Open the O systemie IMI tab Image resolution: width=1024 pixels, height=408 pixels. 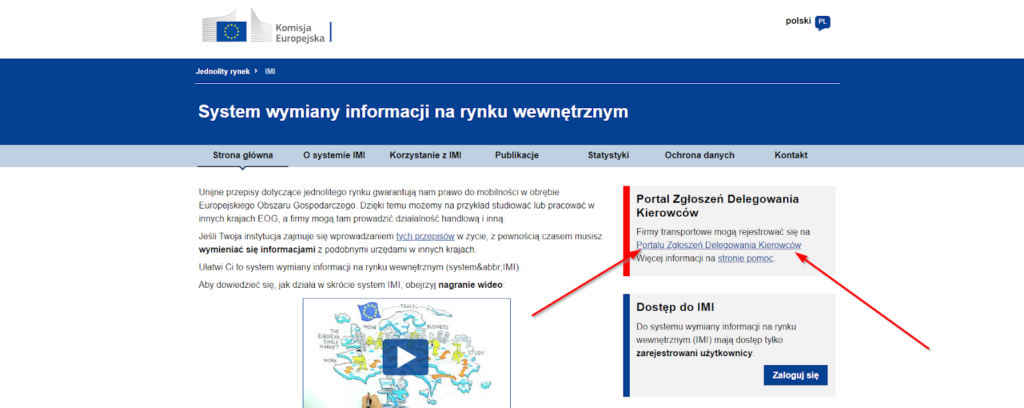334,155
